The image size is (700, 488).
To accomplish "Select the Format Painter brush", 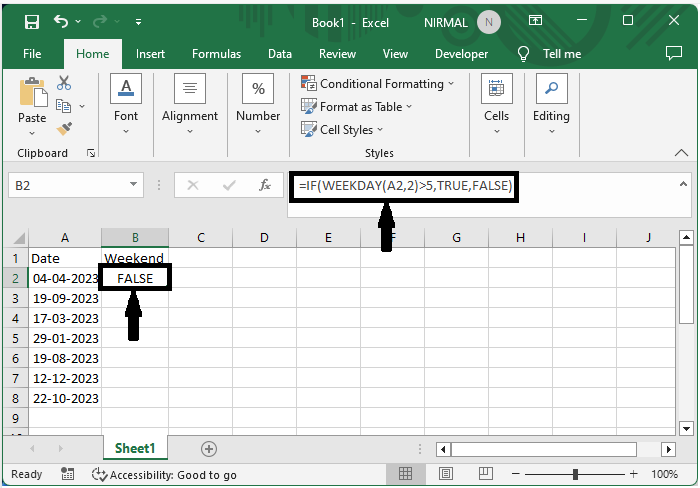I will point(64,129).
